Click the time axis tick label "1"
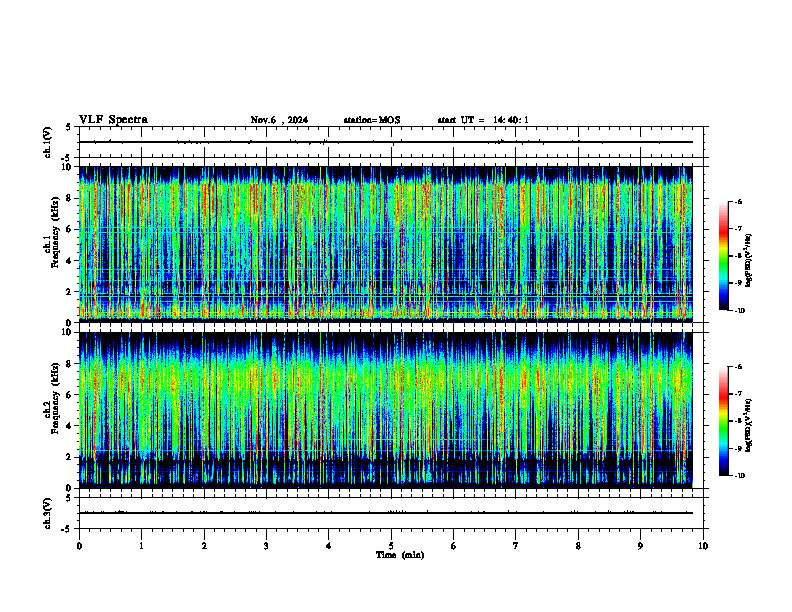The width and height of the screenshot is (792, 612). tap(141, 546)
